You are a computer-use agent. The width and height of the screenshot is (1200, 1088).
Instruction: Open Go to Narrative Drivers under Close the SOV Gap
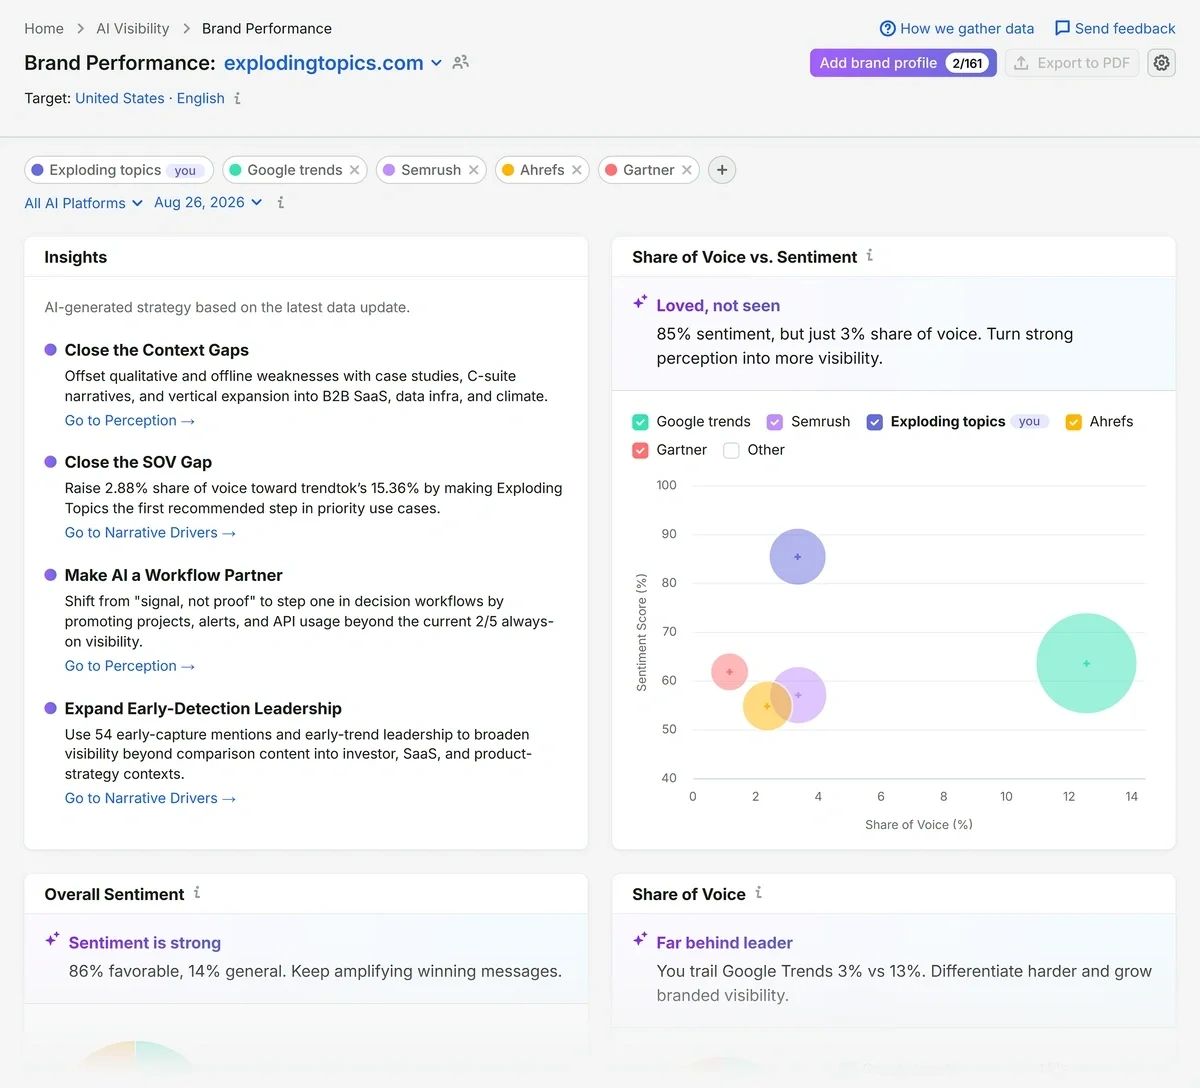pyautogui.click(x=150, y=533)
